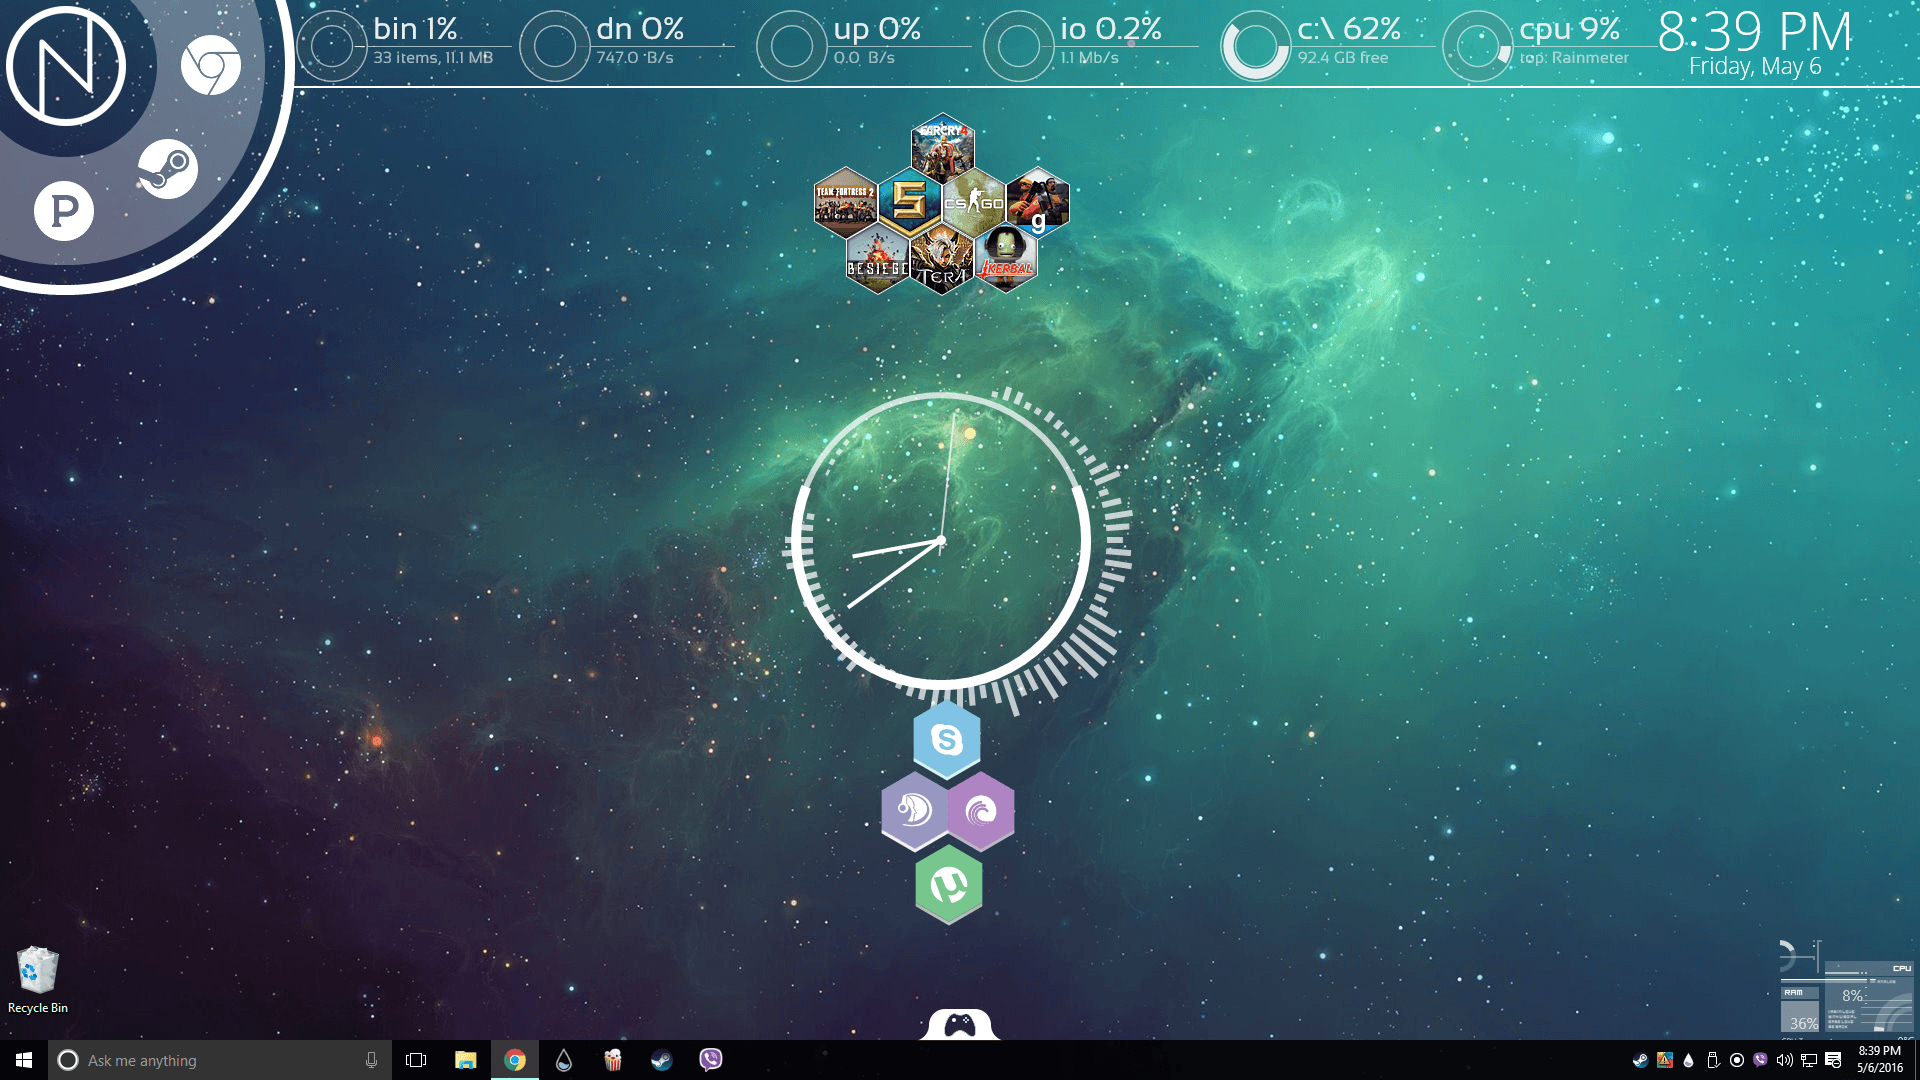
Task: Start Kerbal Space Program hexagon tile
Action: (1005, 257)
